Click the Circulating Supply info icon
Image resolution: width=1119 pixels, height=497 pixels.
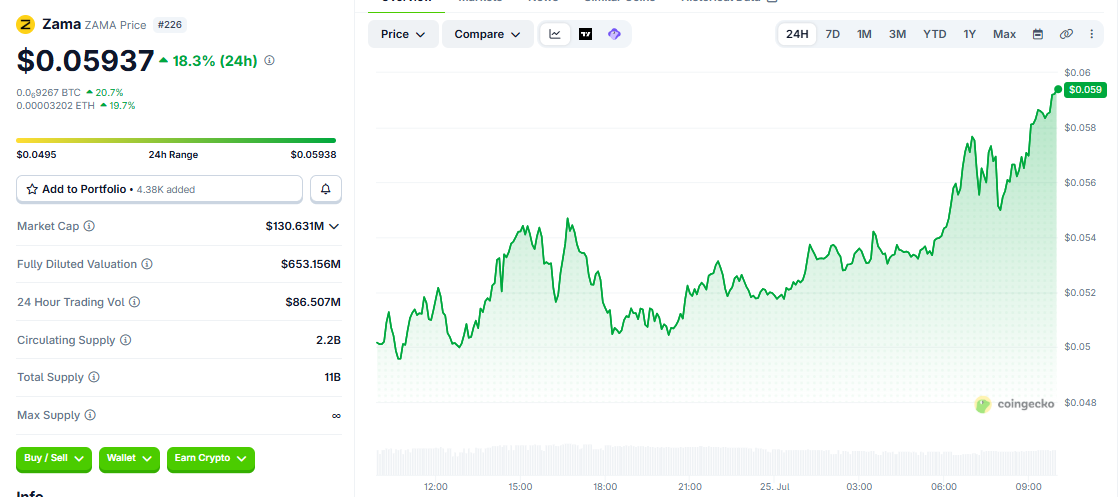click(x=125, y=340)
